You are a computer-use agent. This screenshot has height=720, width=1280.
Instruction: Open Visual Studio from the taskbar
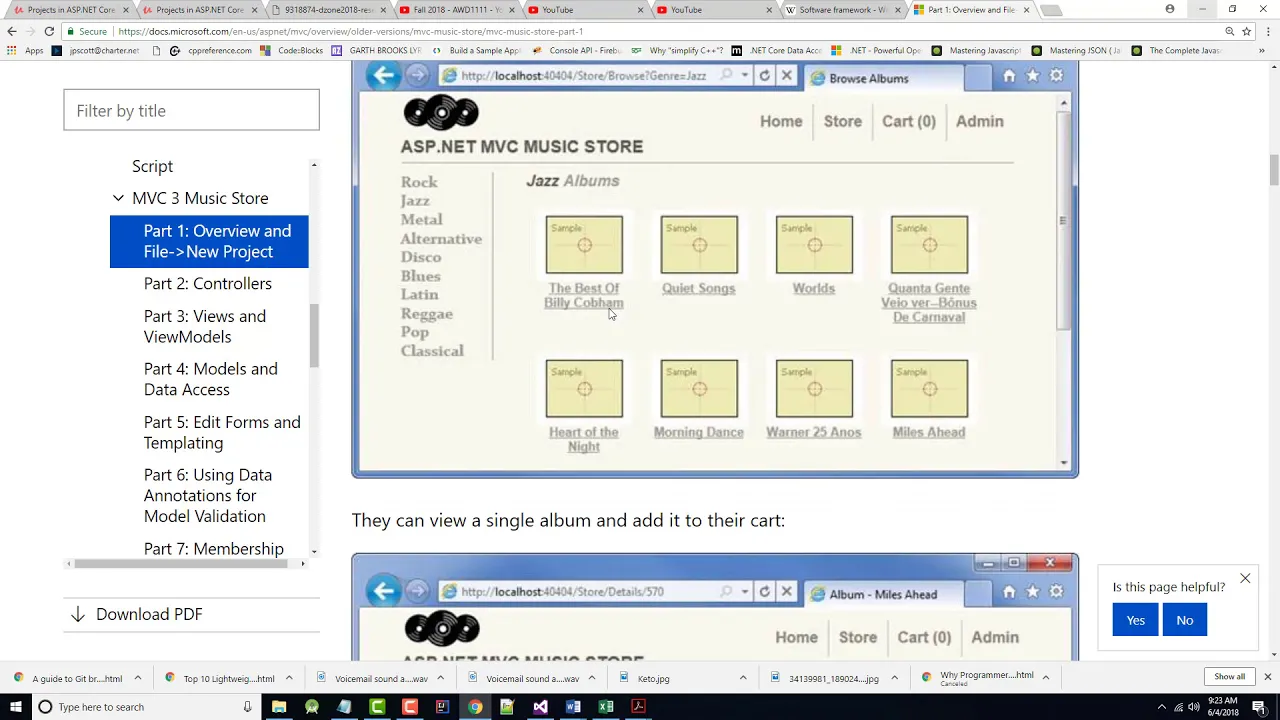[x=540, y=707]
